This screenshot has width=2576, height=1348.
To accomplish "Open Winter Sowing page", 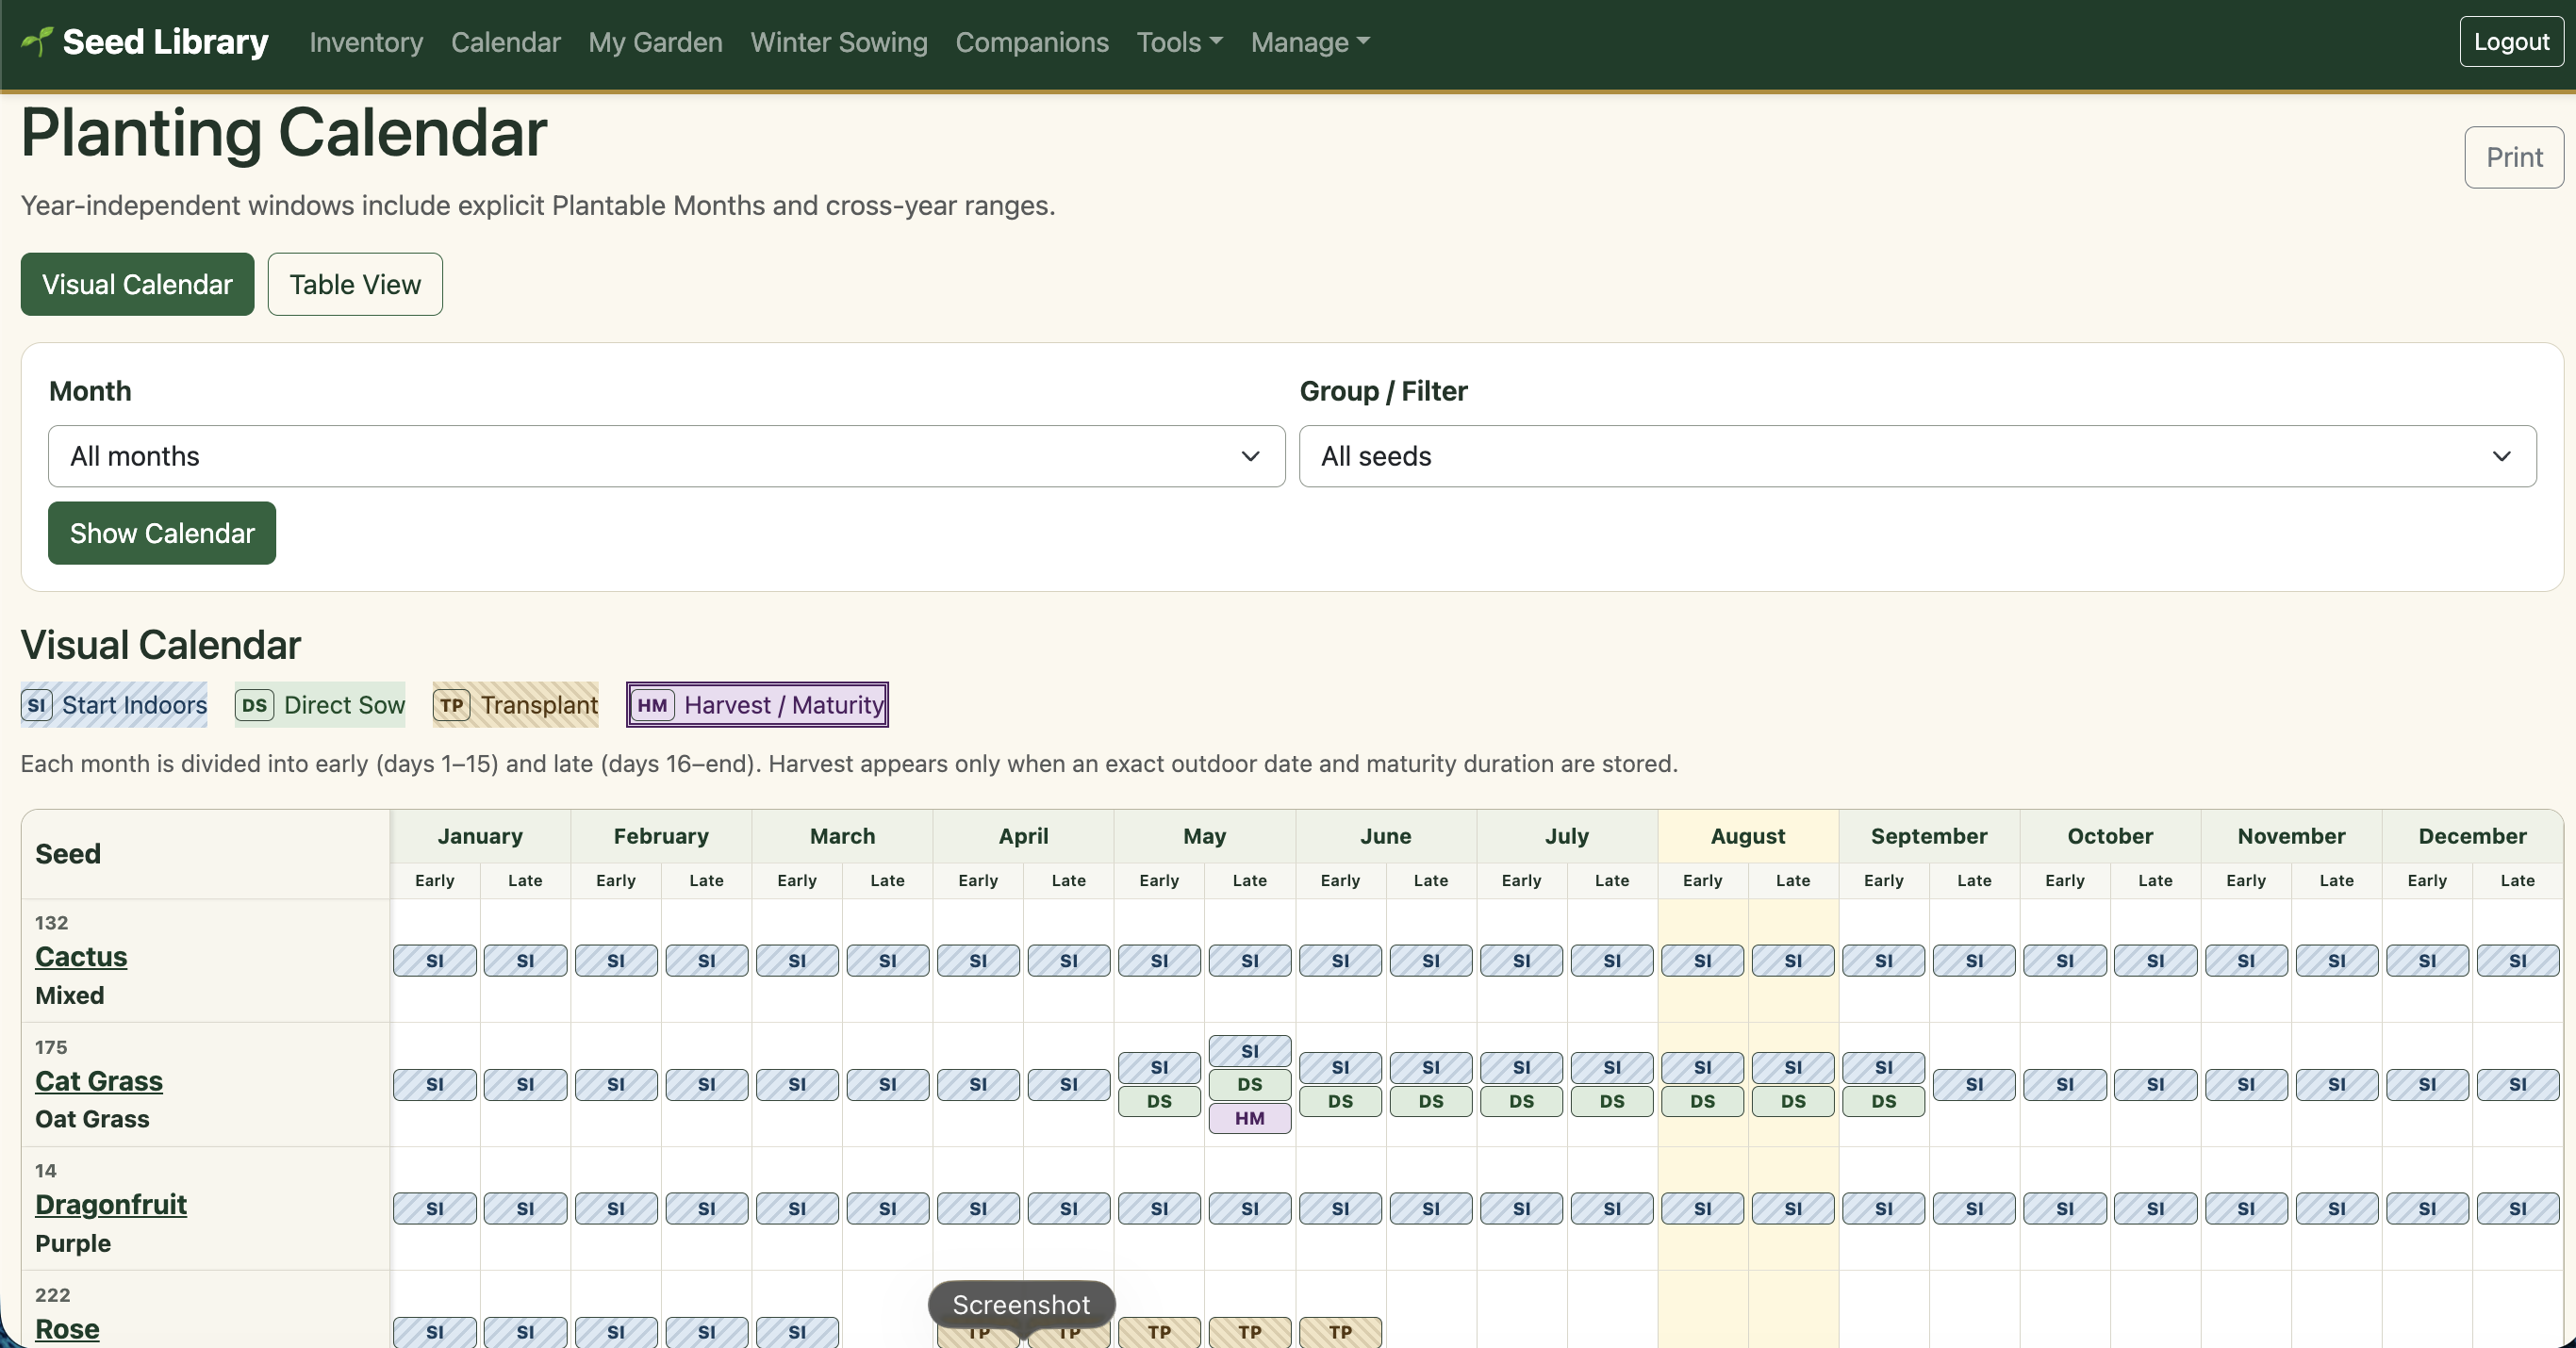I will click(x=839, y=42).
